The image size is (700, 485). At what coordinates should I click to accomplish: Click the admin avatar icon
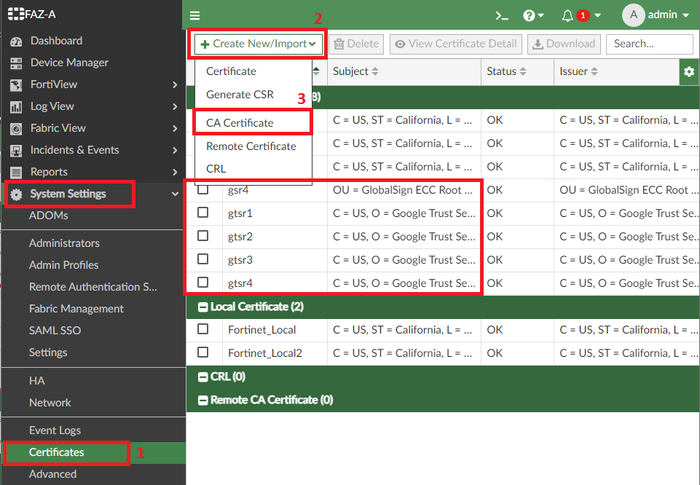633,15
